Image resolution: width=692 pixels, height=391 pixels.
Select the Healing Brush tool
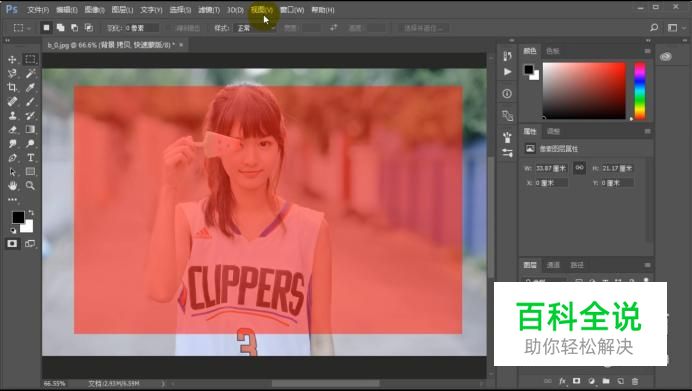pos(12,102)
